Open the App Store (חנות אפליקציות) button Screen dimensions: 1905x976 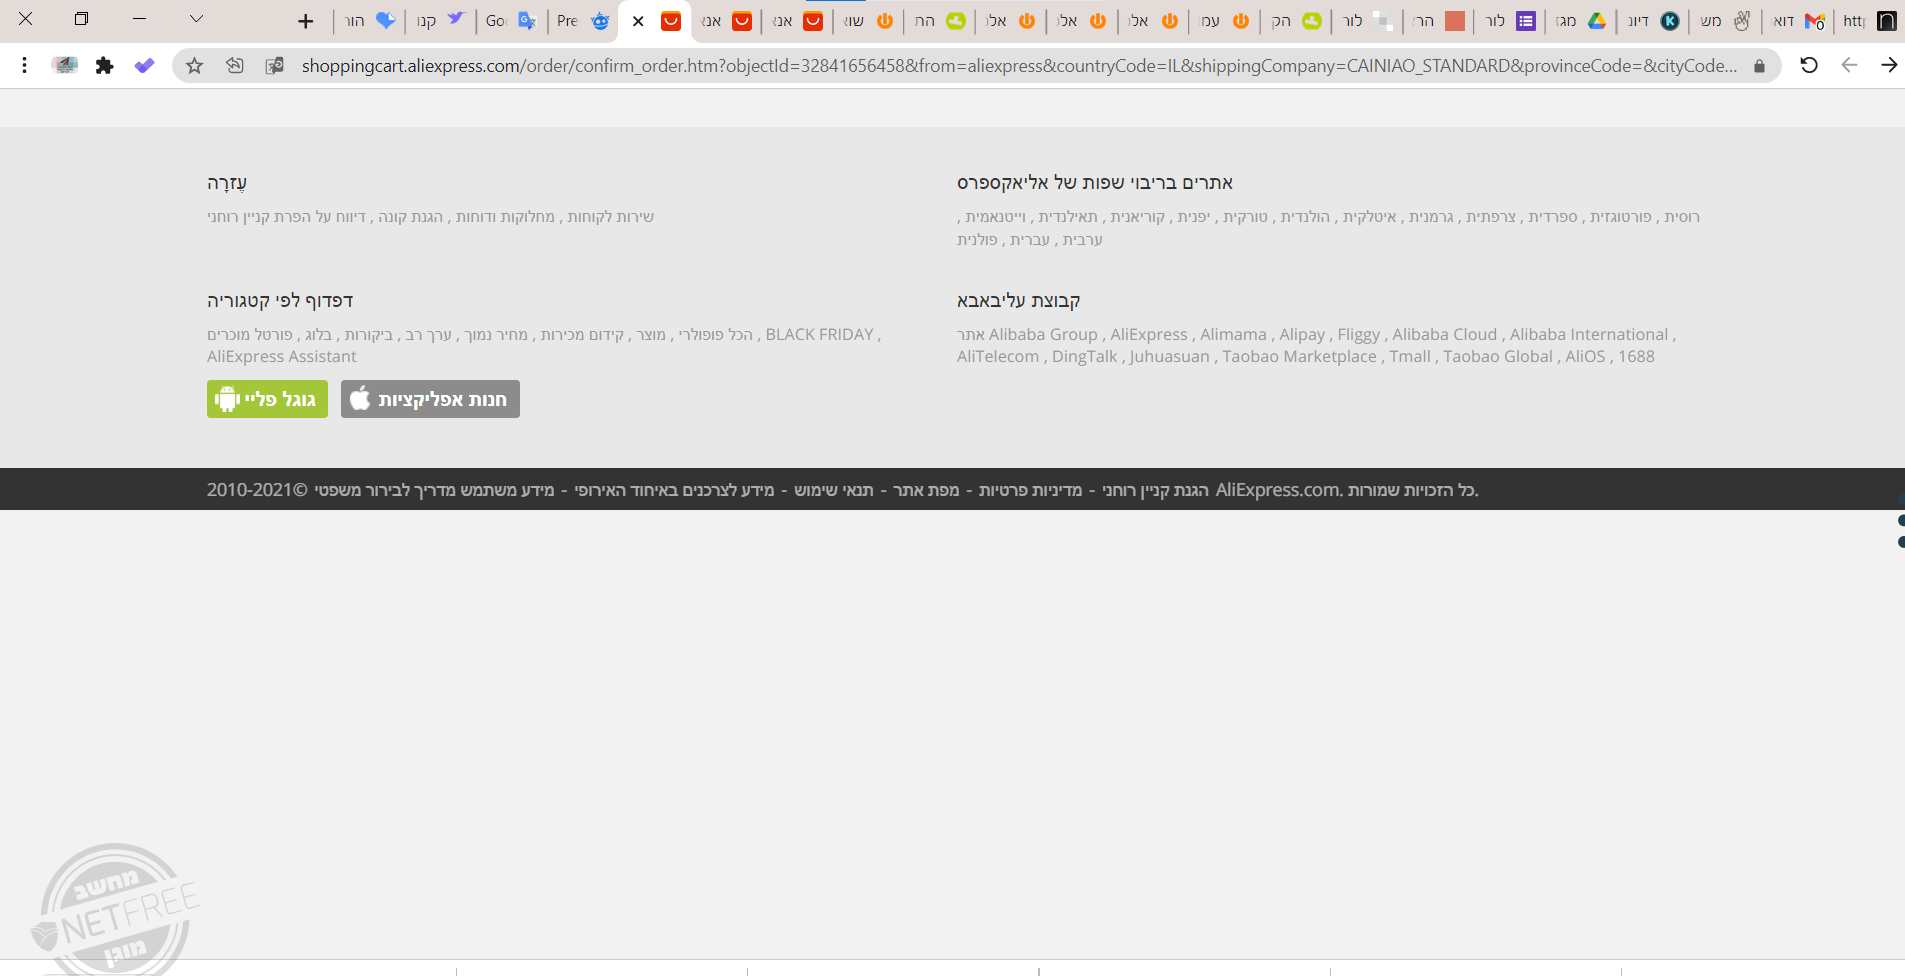pos(430,399)
